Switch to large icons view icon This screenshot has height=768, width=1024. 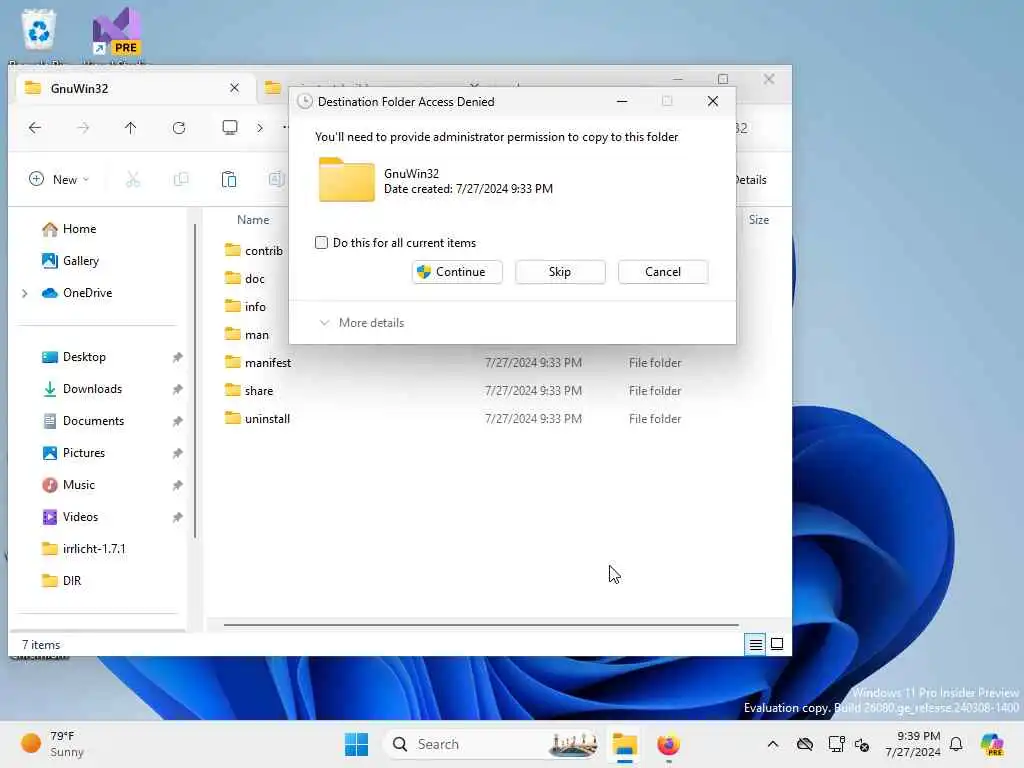tap(777, 645)
